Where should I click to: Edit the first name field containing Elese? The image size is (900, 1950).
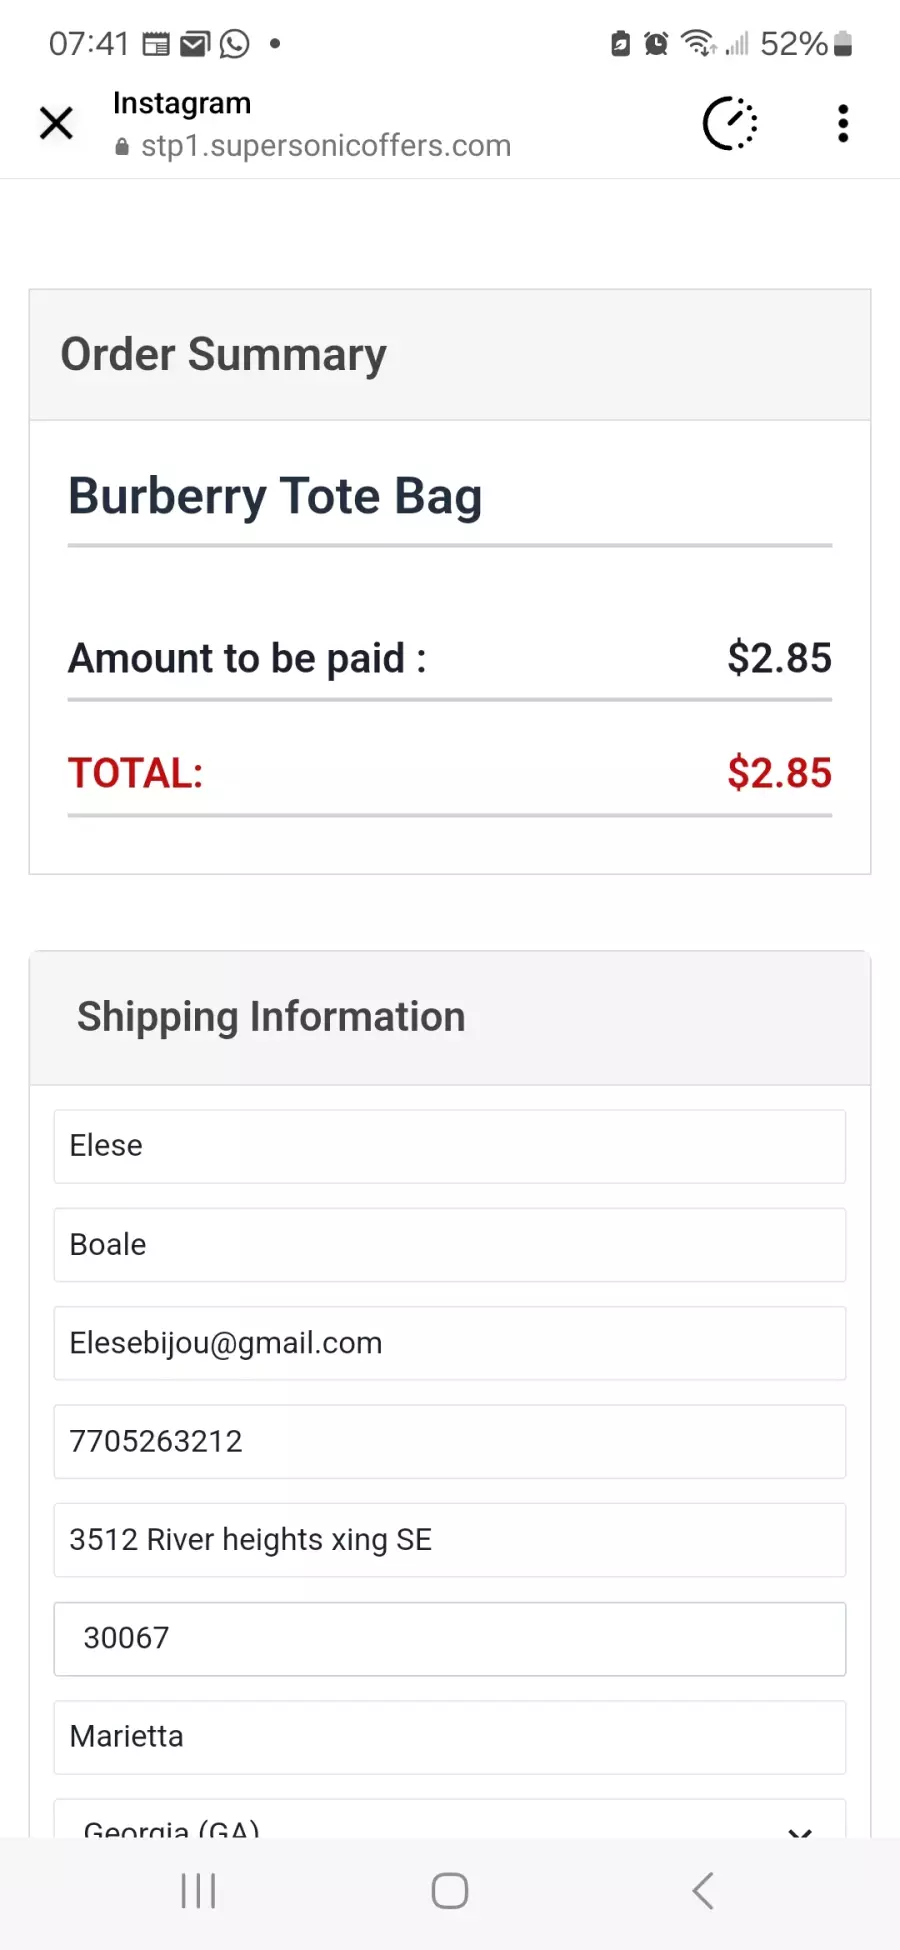tap(450, 1146)
